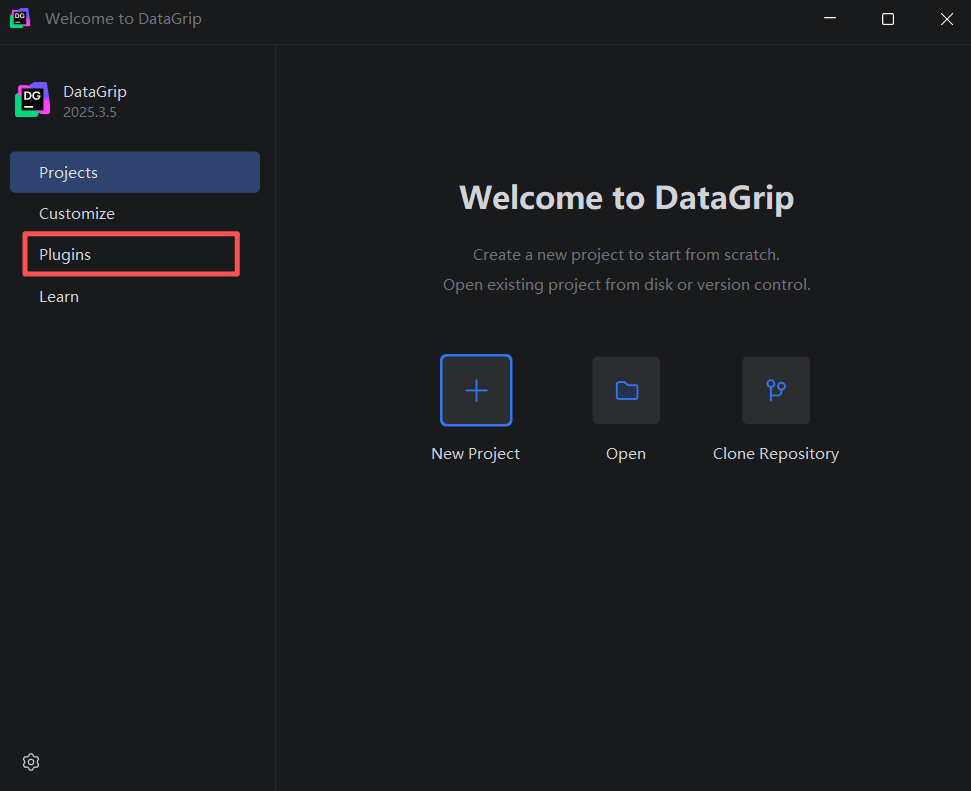Click the DataGrip title bar app icon
The height and width of the screenshot is (791, 971).
(20, 19)
